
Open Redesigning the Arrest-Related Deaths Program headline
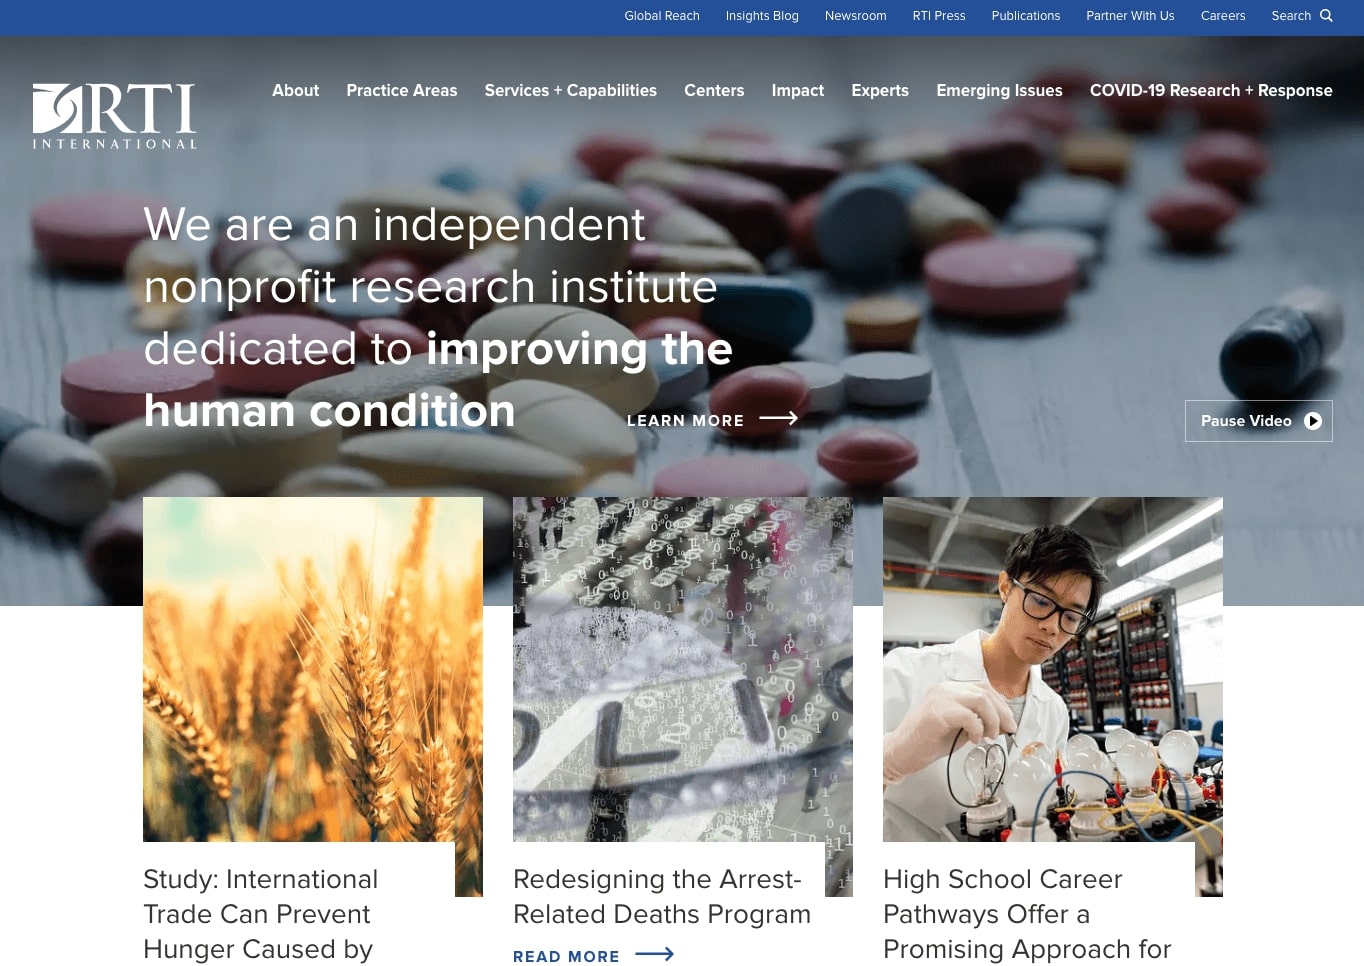pyautogui.click(x=662, y=896)
